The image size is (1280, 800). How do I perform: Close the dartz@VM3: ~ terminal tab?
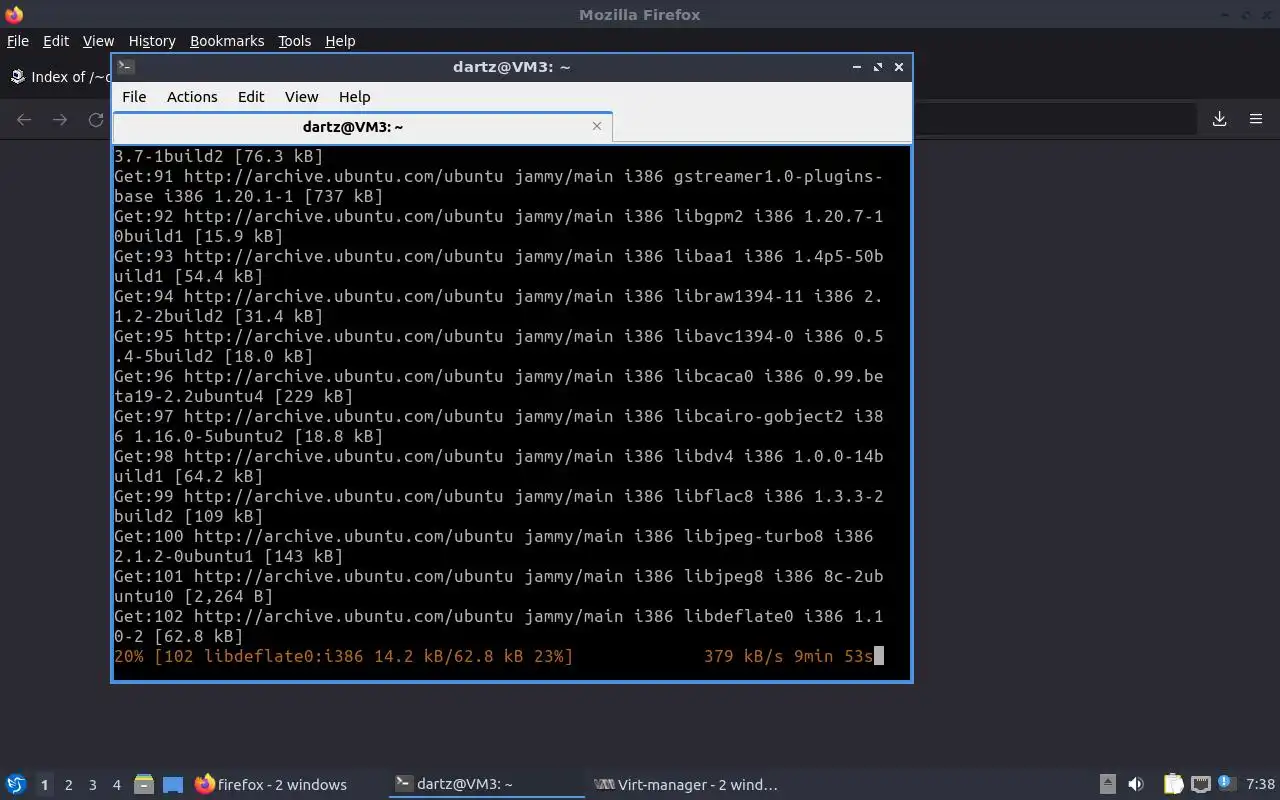coord(597,126)
